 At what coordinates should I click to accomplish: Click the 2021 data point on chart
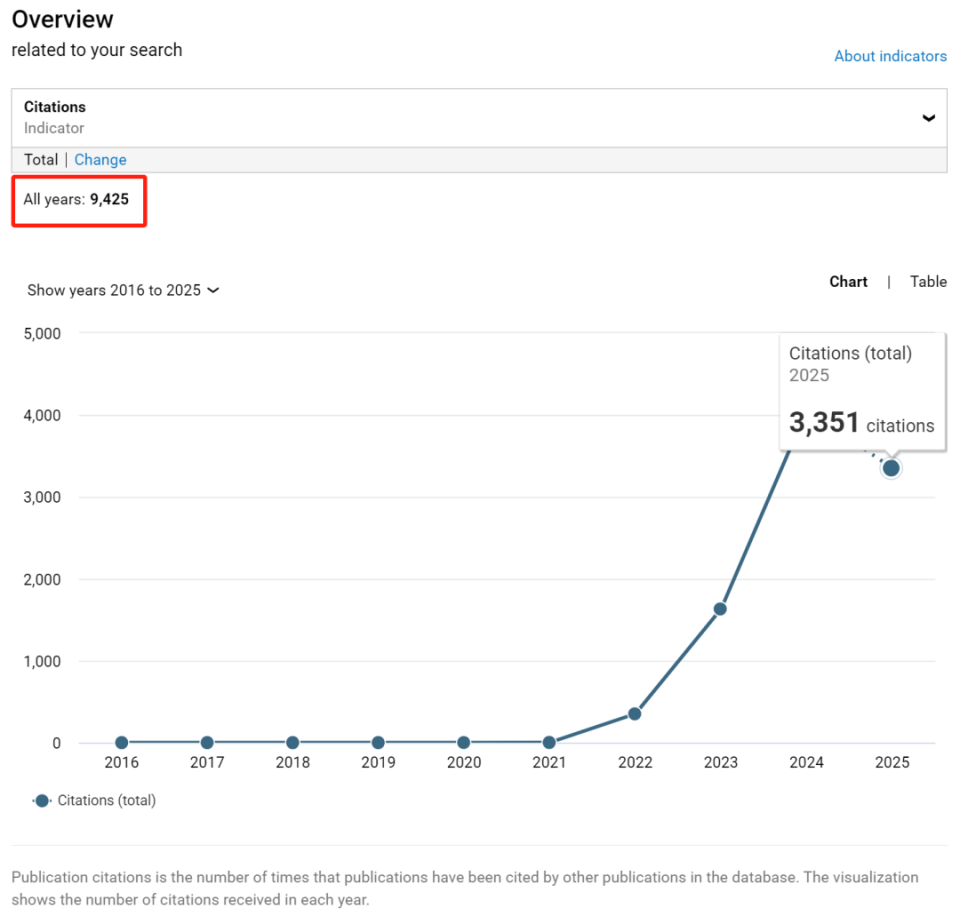point(549,743)
